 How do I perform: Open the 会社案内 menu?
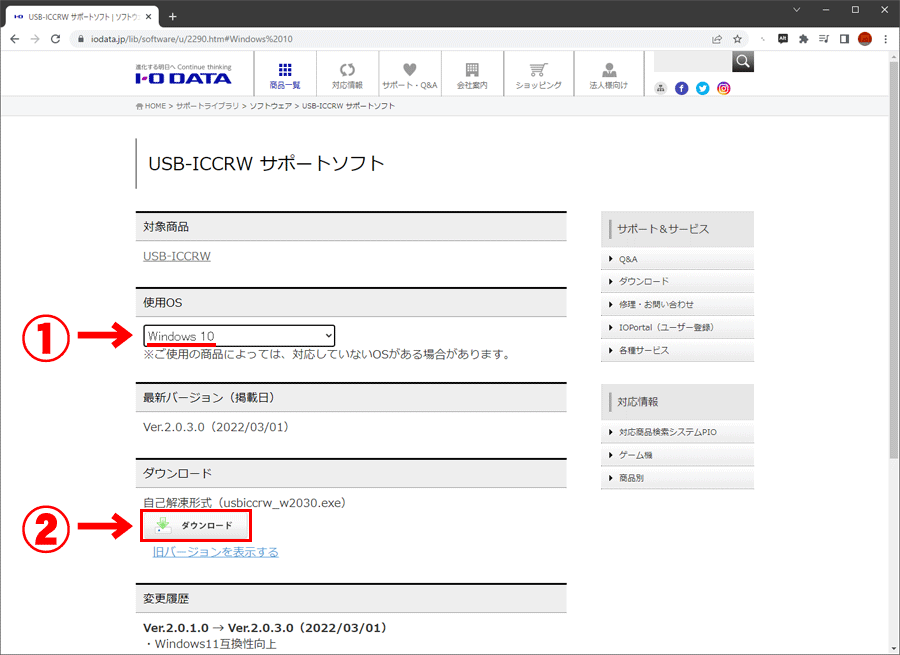click(x=472, y=76)
